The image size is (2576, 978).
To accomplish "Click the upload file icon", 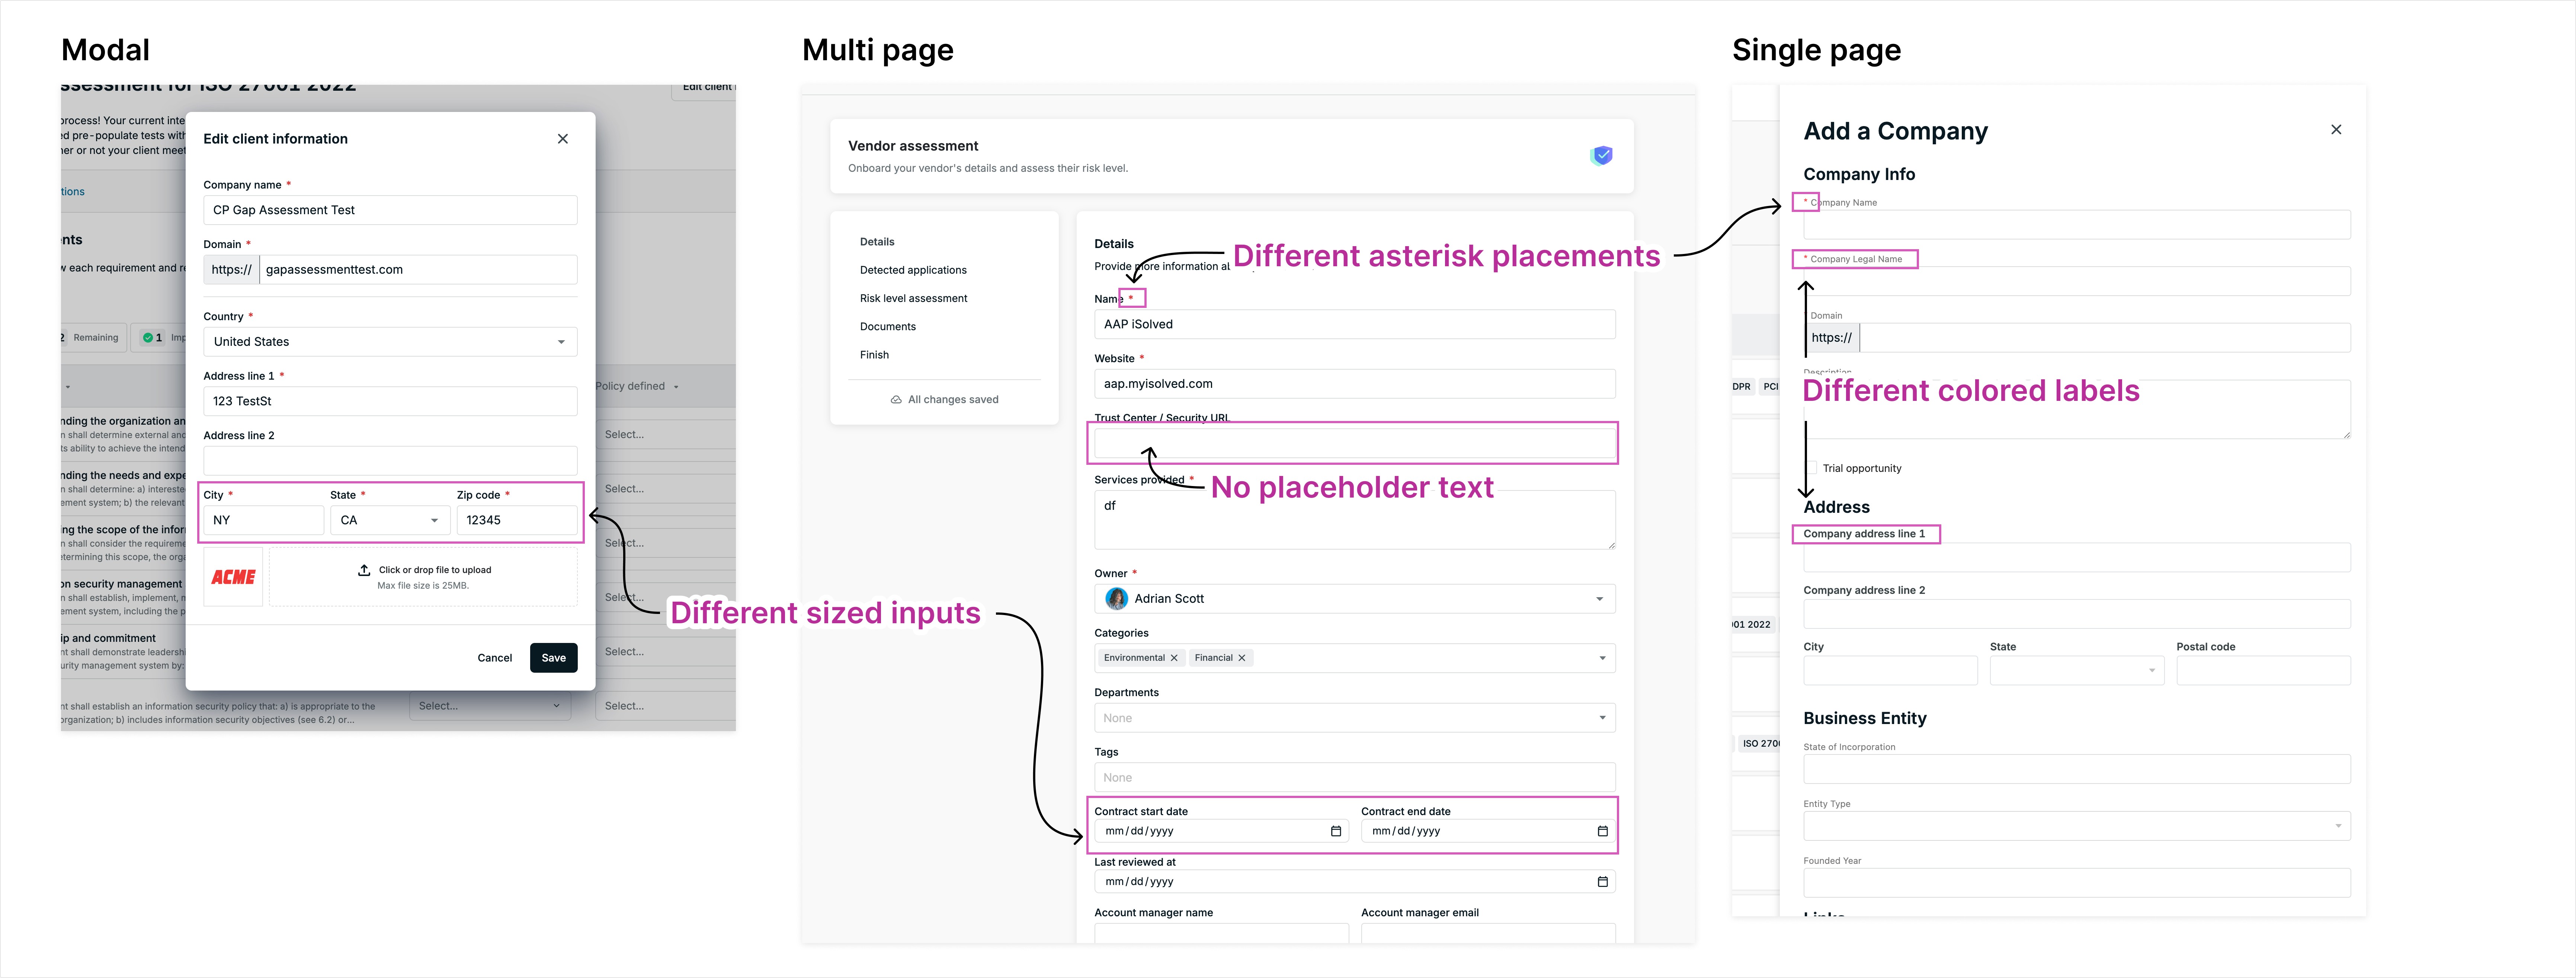I will (364, 570).
